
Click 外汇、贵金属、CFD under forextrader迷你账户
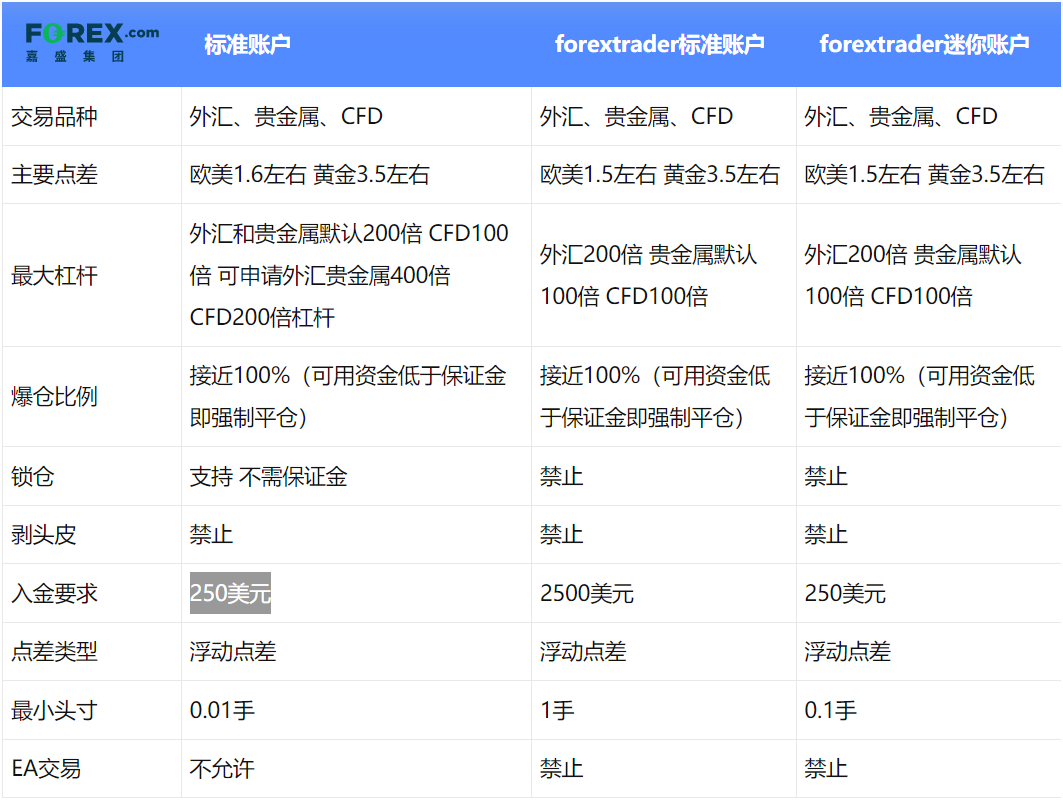(x=901, y=117)
